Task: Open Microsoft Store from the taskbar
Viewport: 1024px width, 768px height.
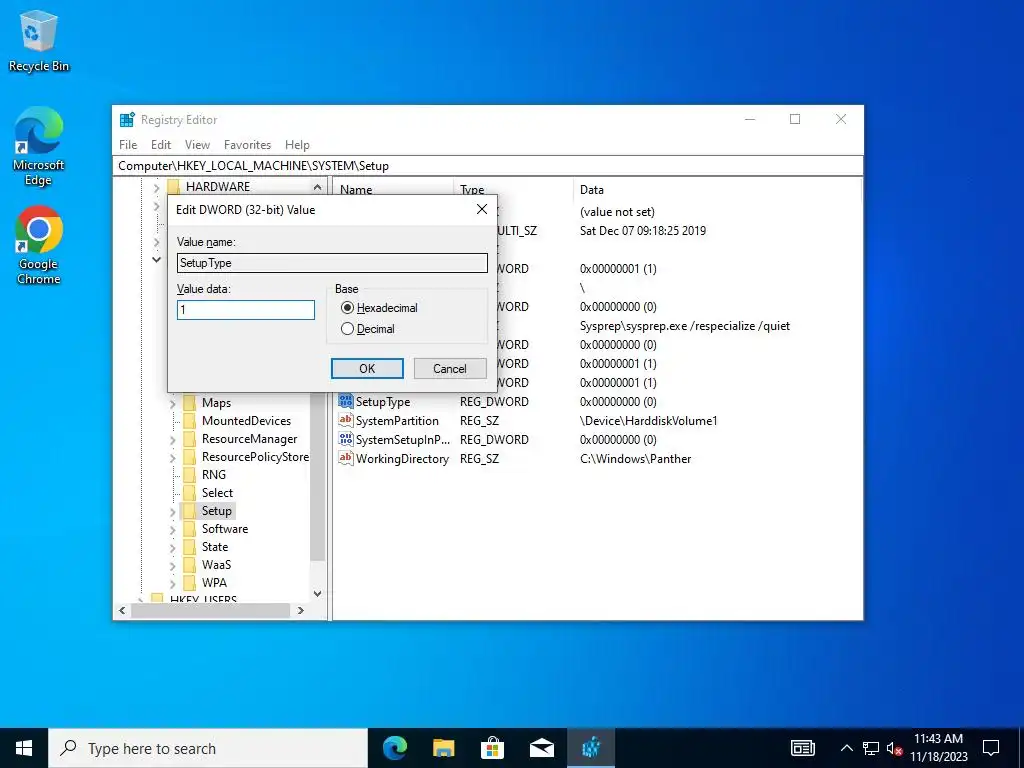Action: click(492, 748)
